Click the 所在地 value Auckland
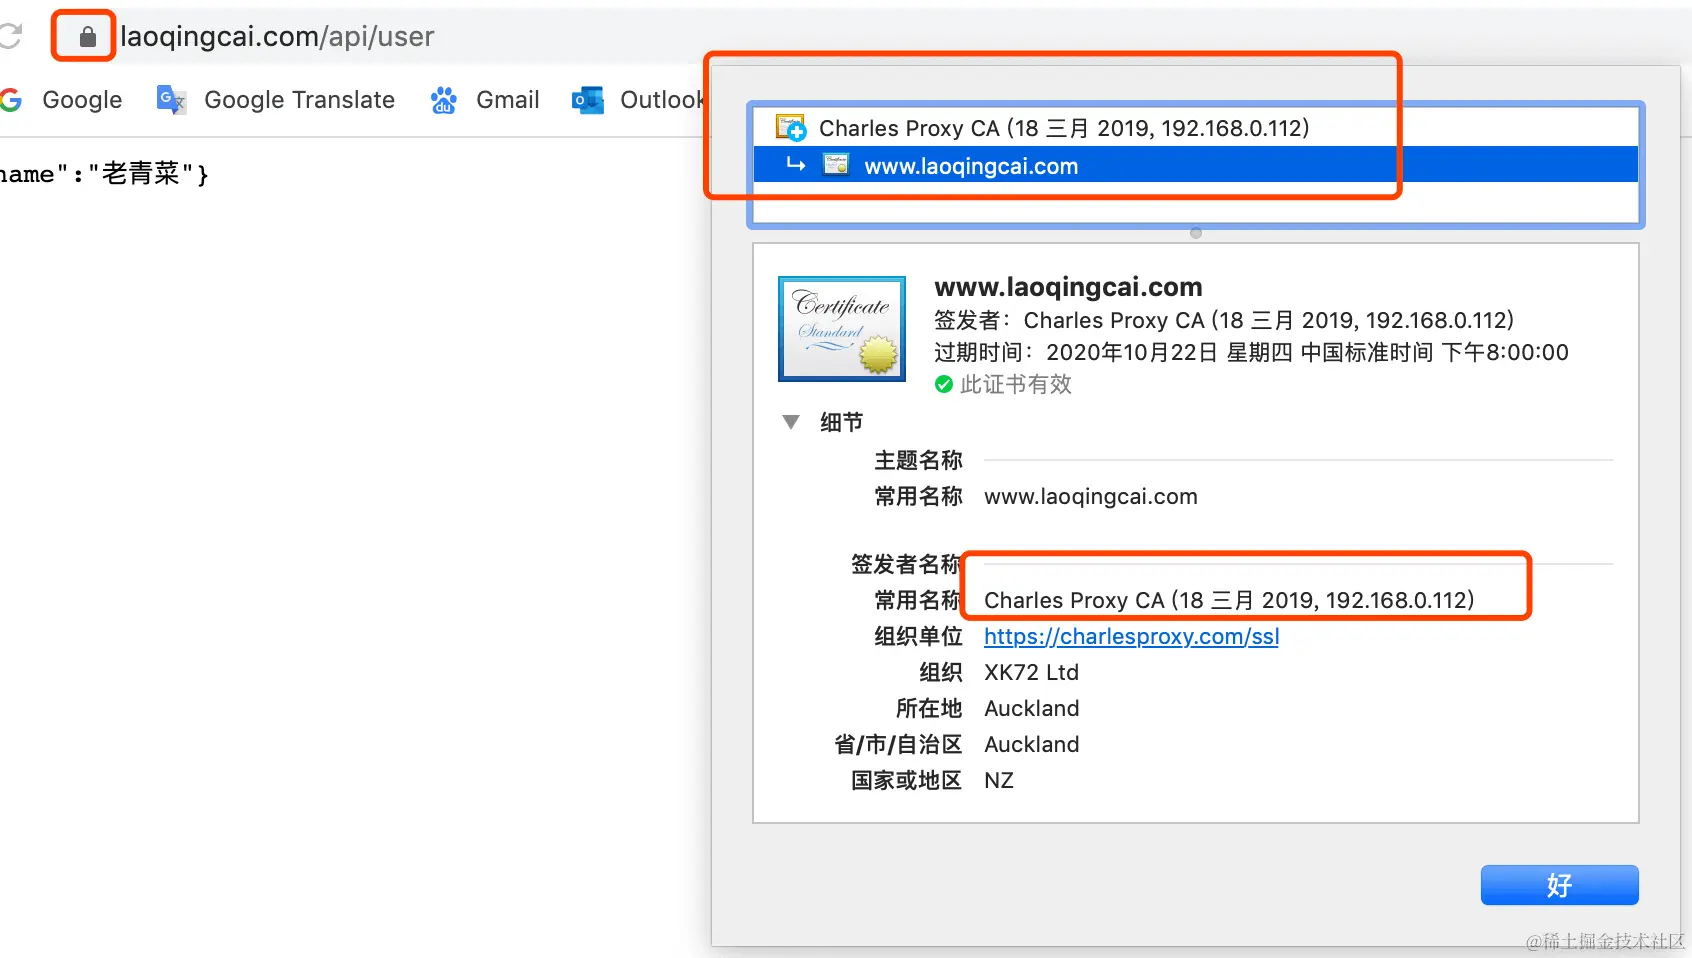Screen dimensions: 1692x958 [1031, 708]
